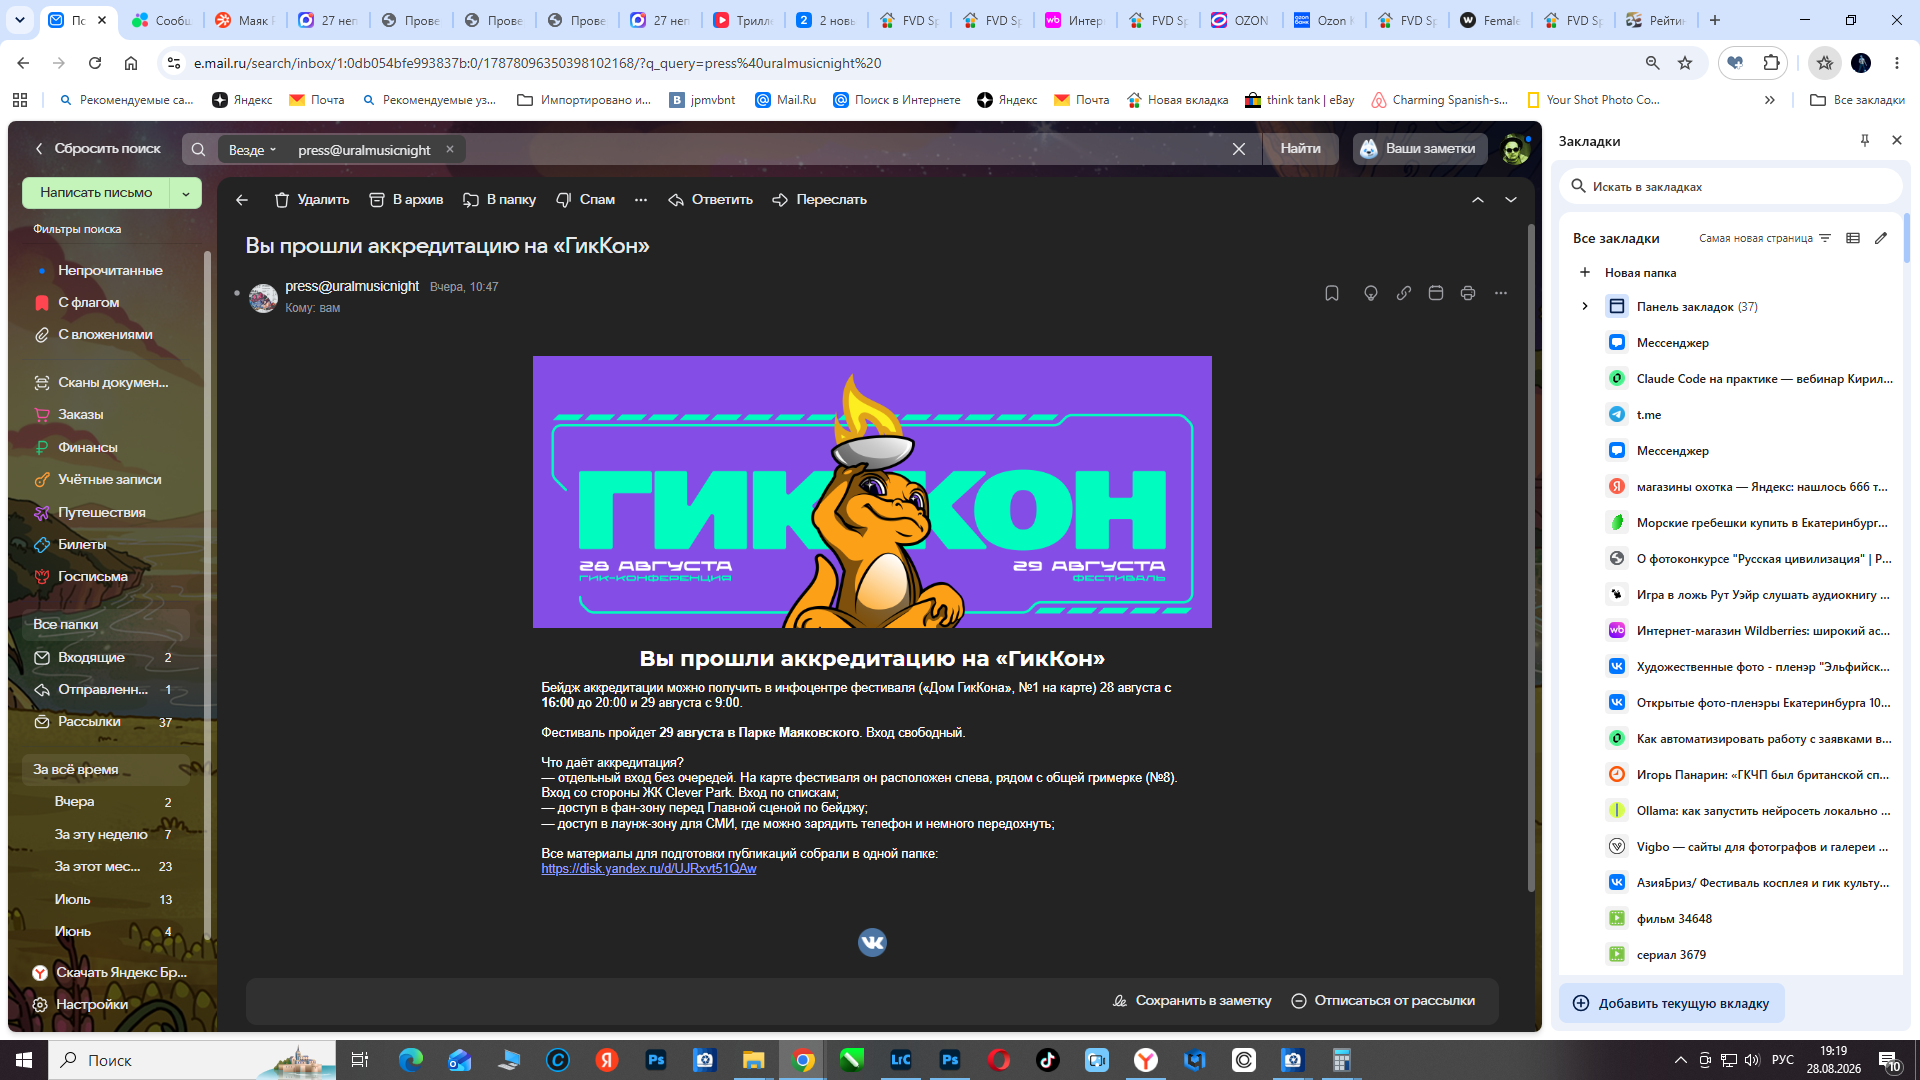
Task: Click the bookmark flag icon in email header
Action: click(x=1332, y=293)
